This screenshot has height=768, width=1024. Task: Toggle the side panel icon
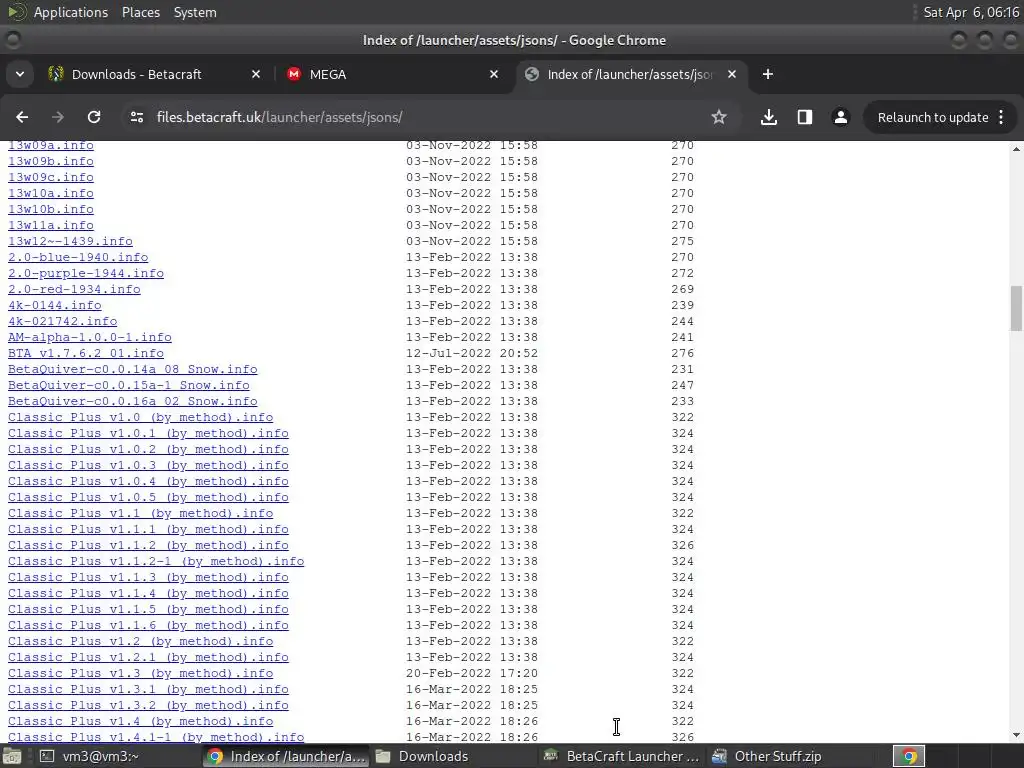pos(805,117)
